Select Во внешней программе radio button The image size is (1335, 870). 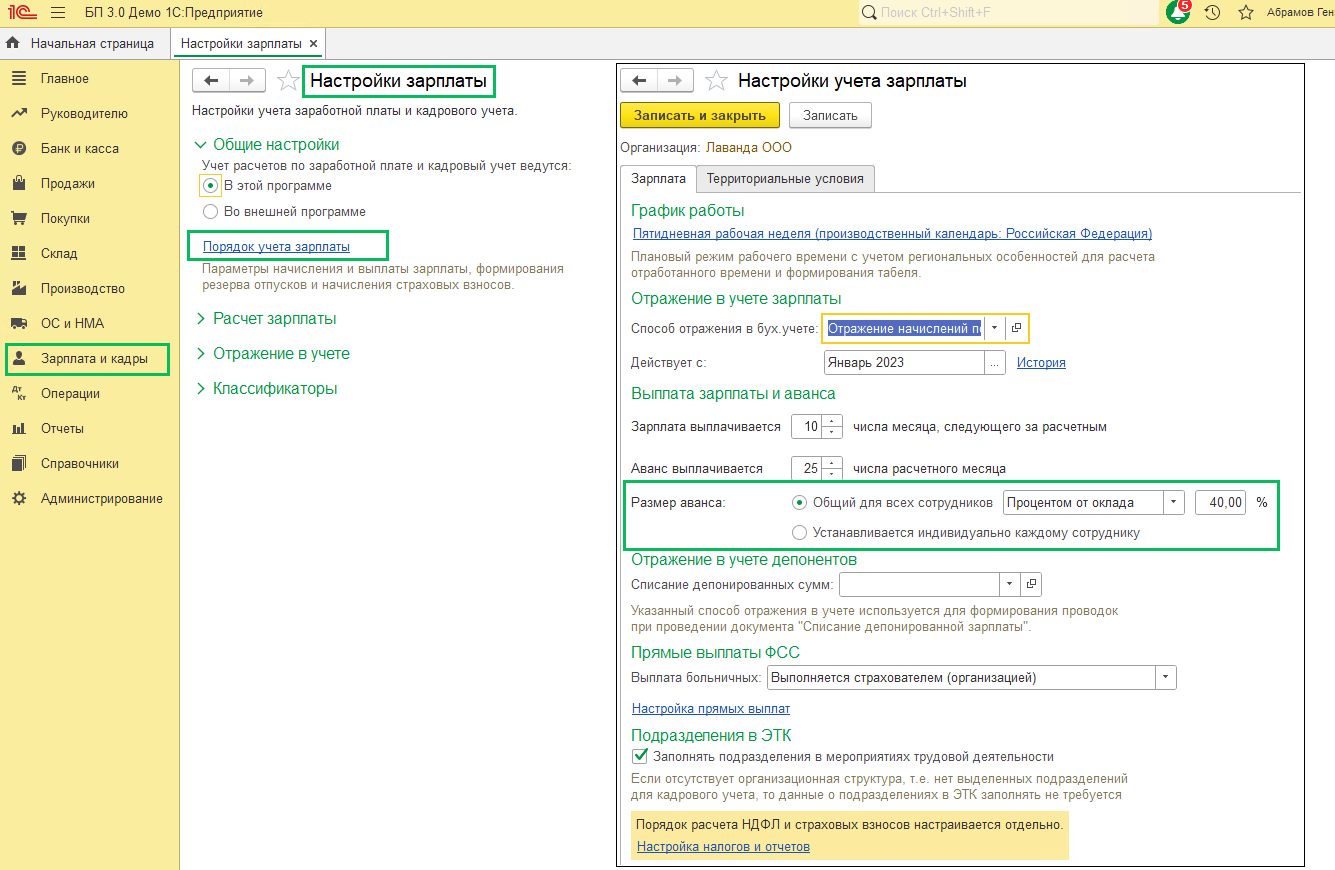(x=210, y=212)
